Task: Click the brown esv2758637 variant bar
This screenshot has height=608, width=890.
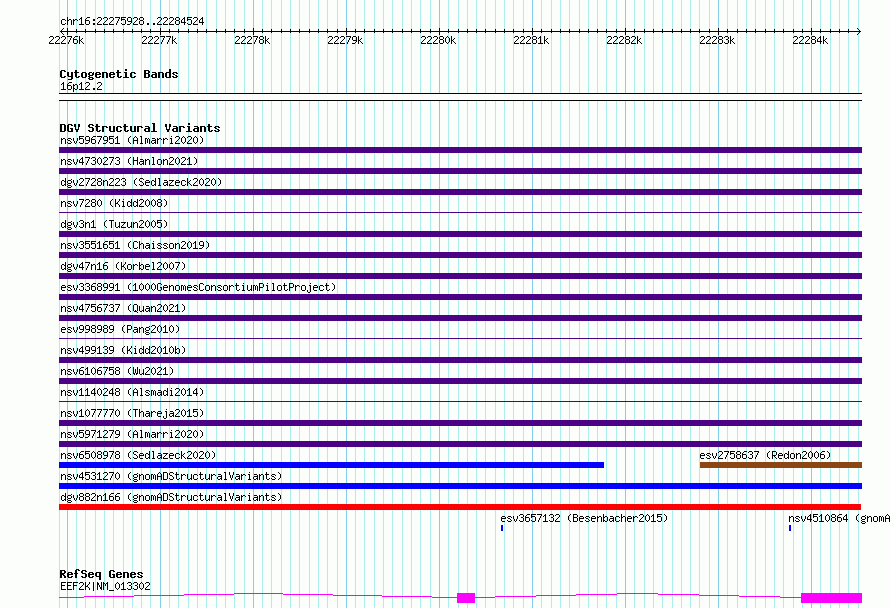Action: (781, 465)
